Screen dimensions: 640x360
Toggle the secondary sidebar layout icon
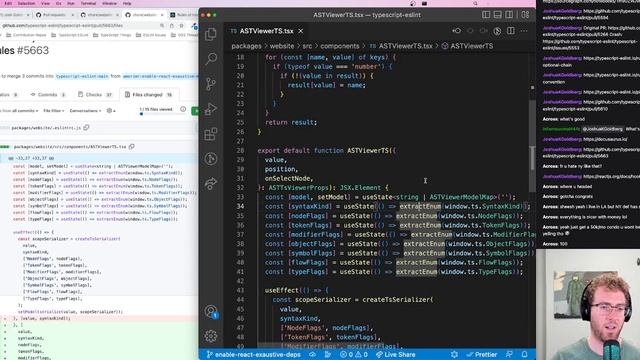click(509, 15)
